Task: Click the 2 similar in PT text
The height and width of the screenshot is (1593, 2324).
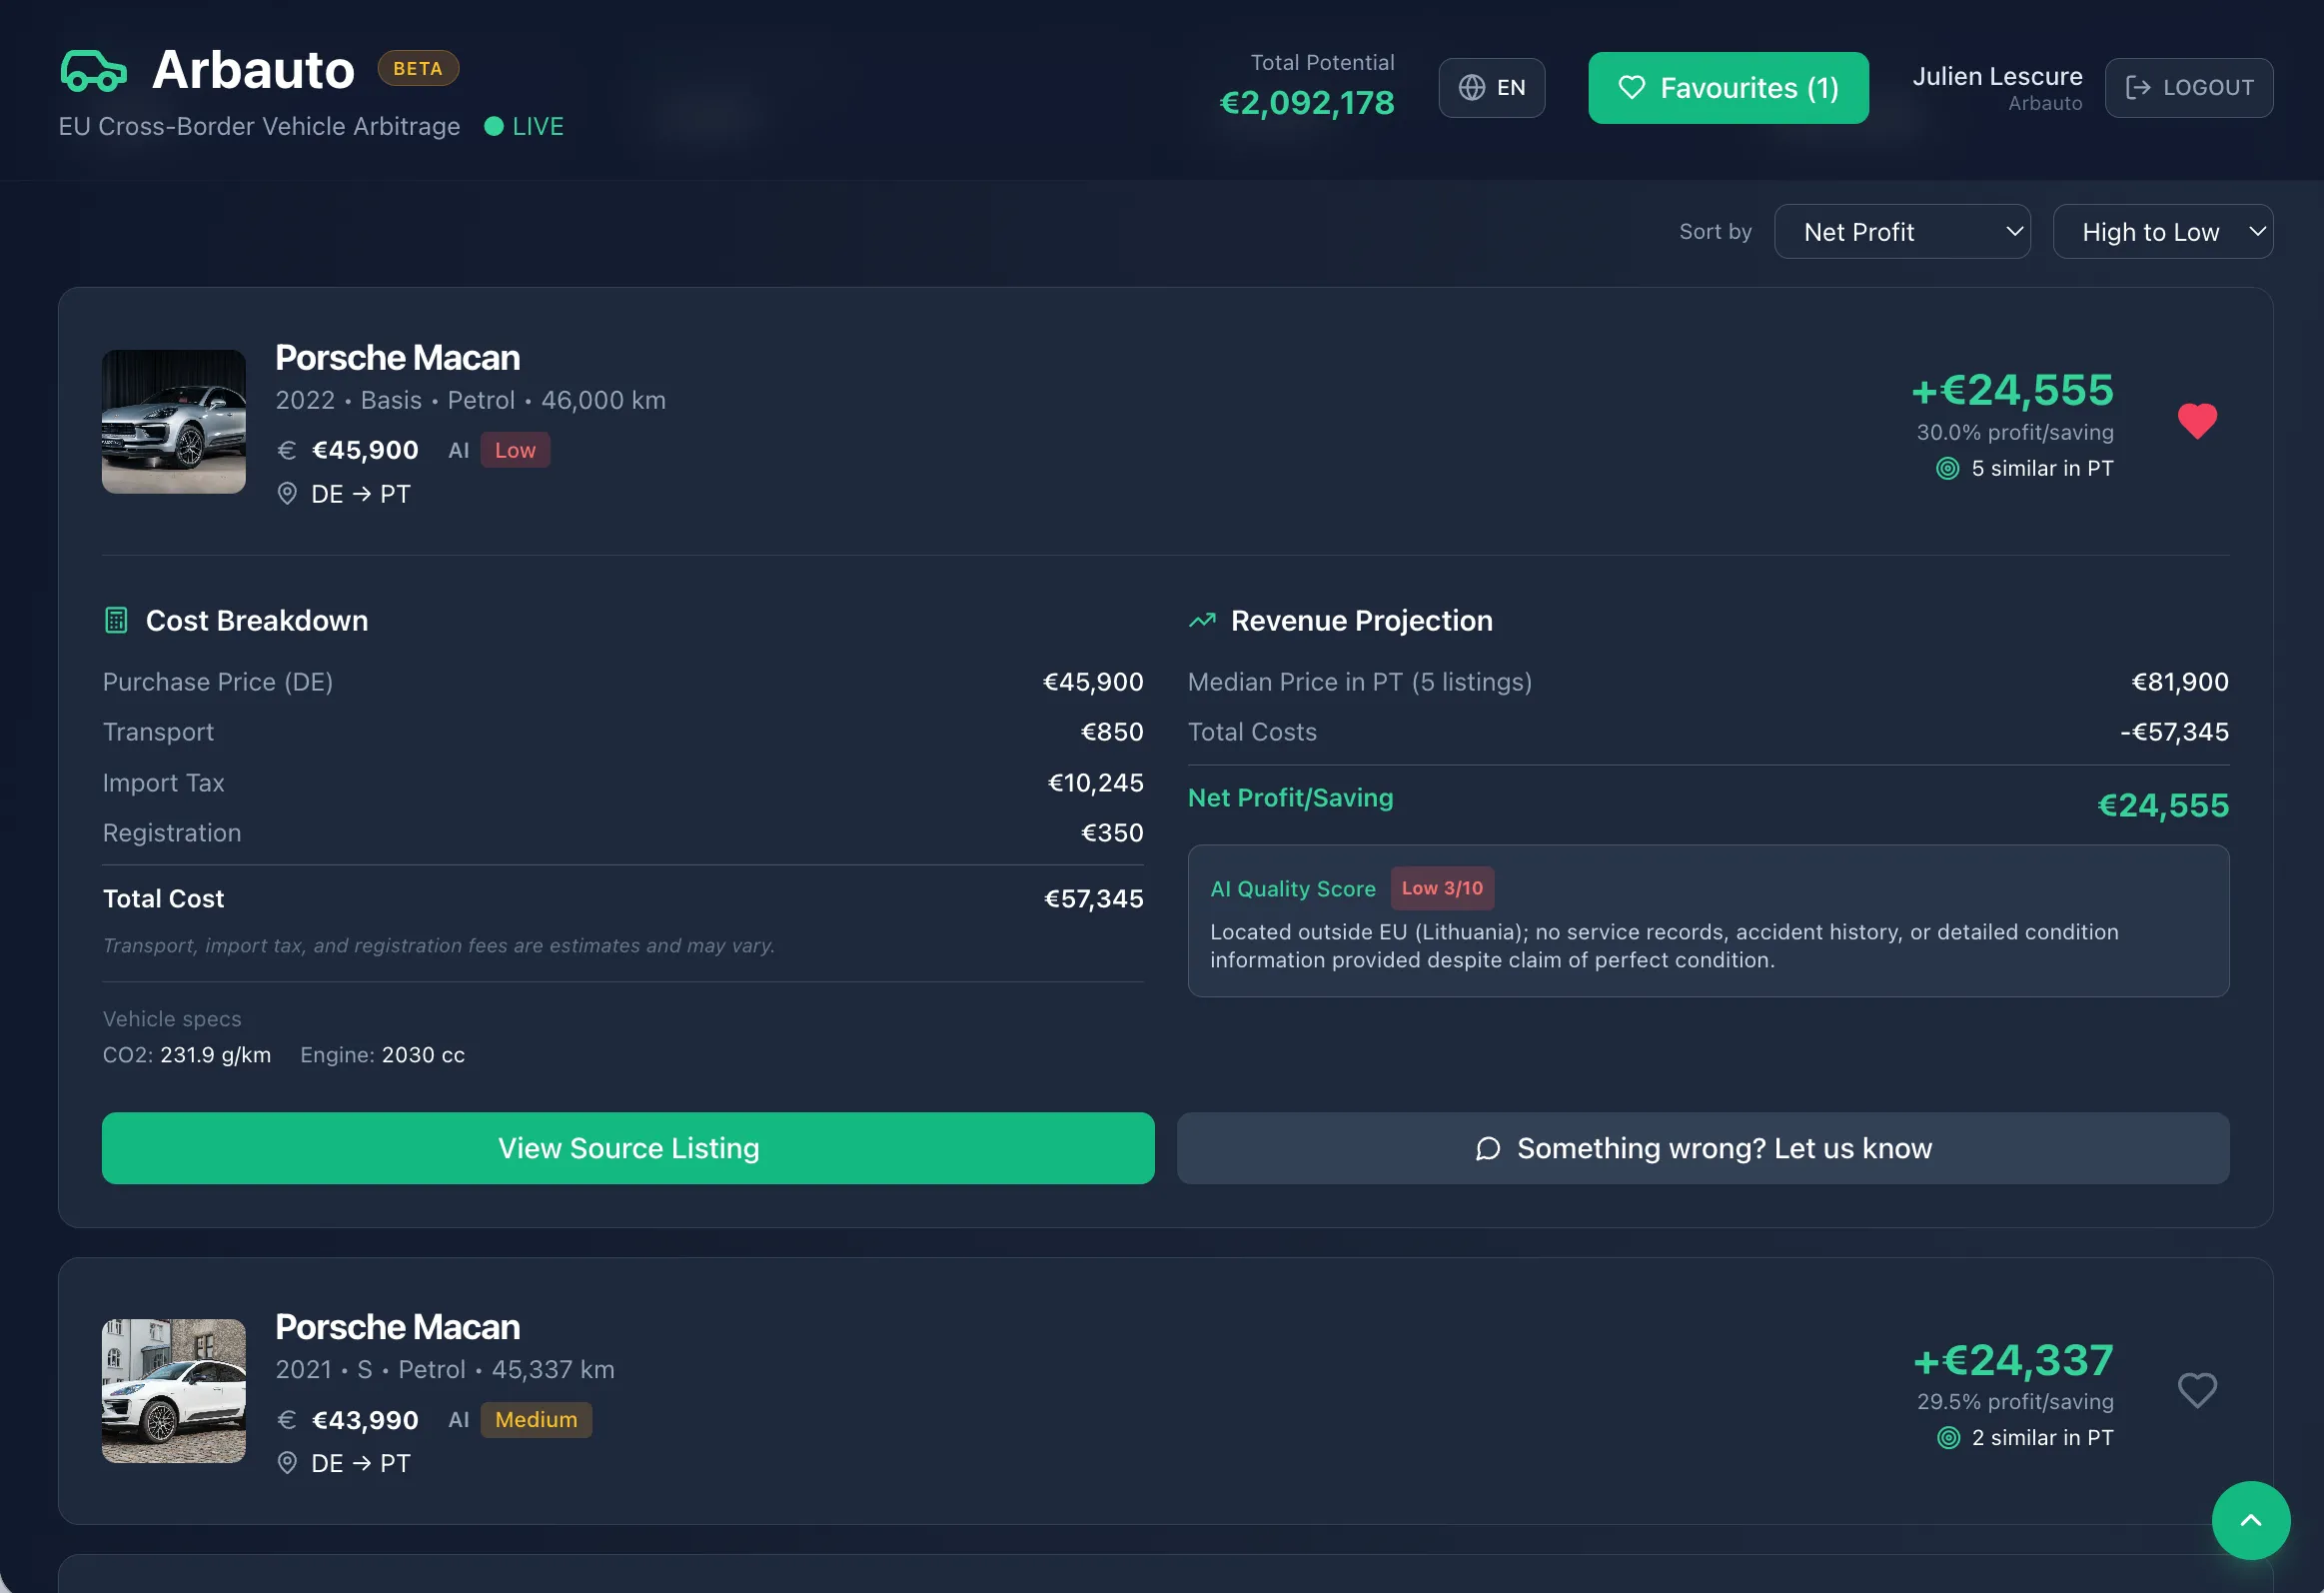Action: point(2042,1437)
